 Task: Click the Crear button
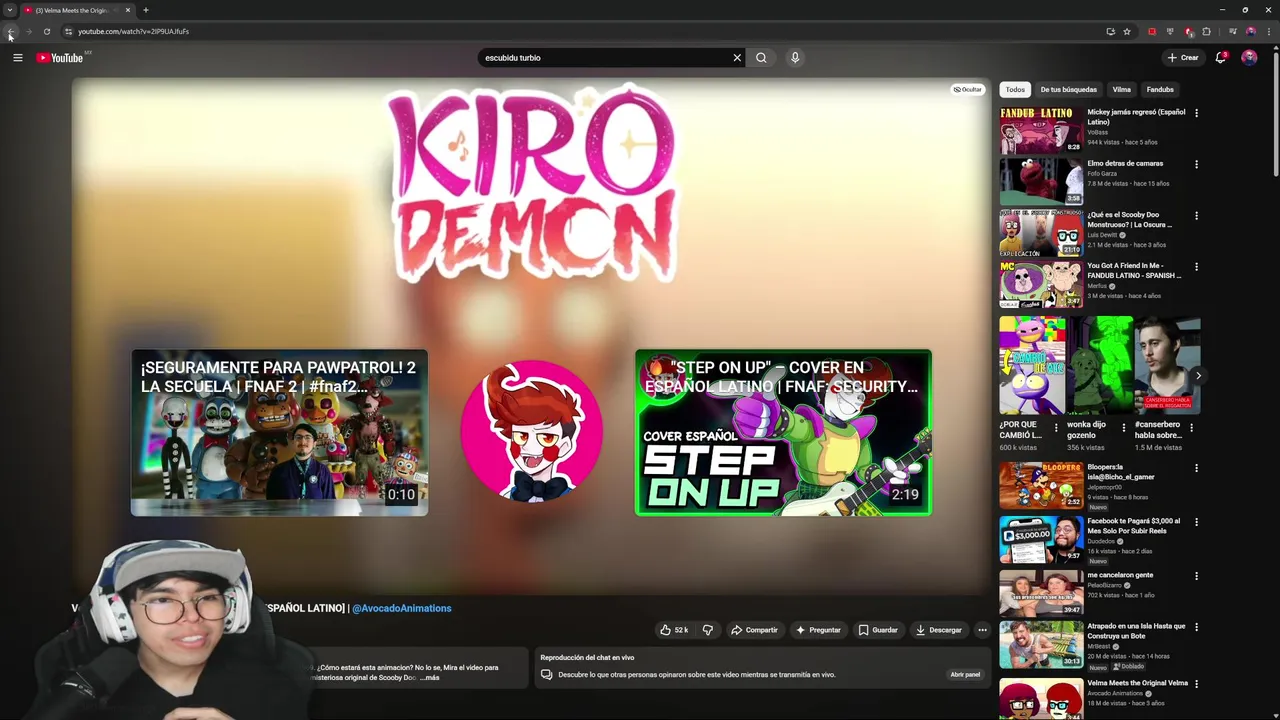(x=1183, y=58)
